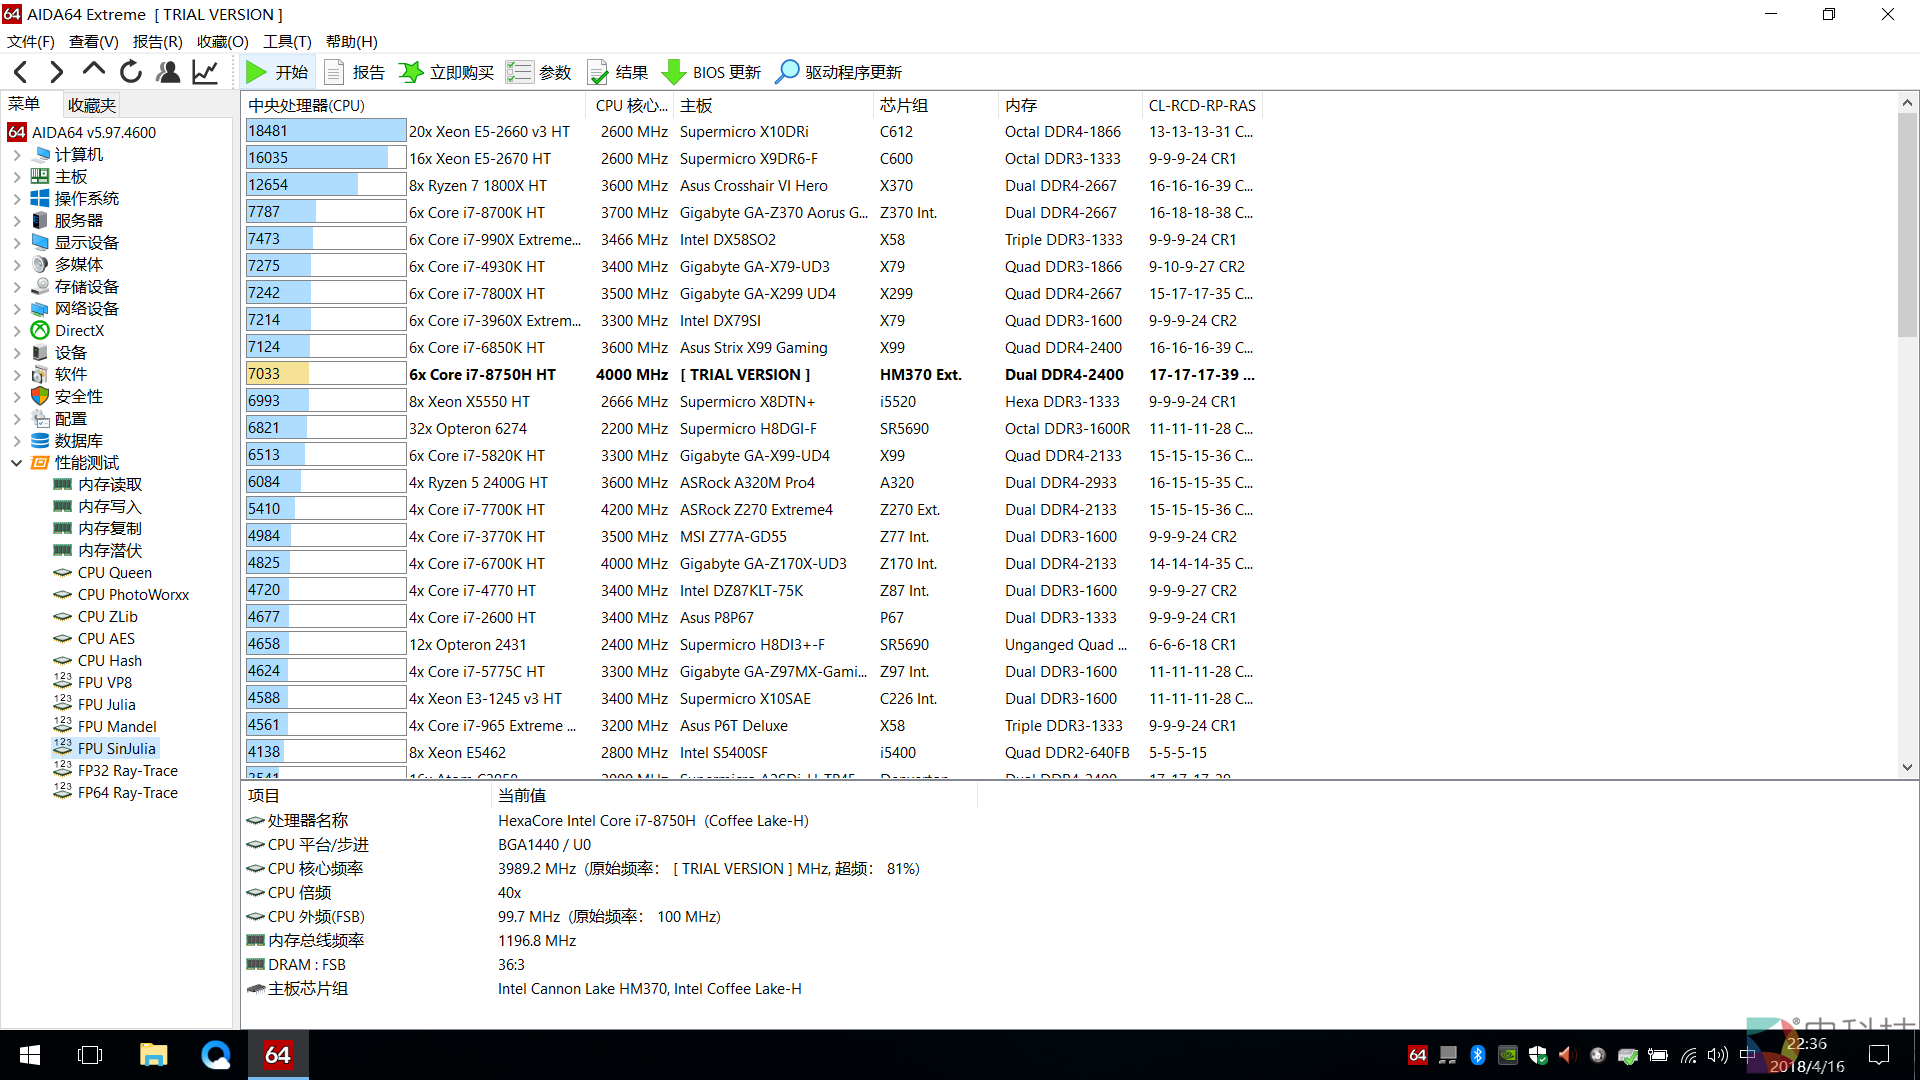Open the driver update magnifier icon
This screenshot has height=1080, width=1920.
click(787, 72)
